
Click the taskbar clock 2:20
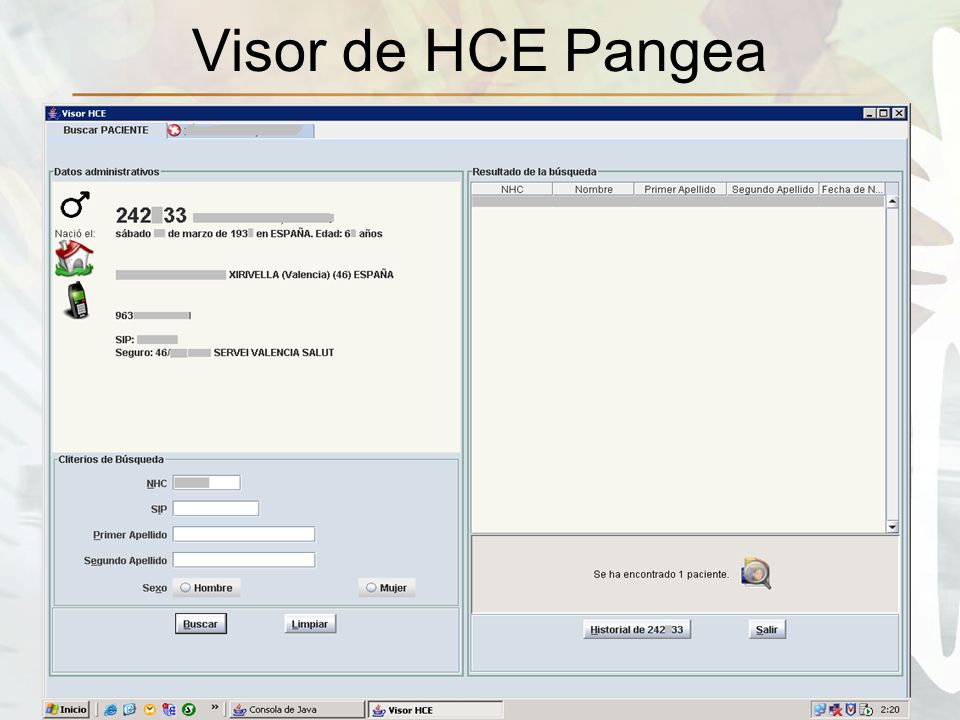pos(890,710)
